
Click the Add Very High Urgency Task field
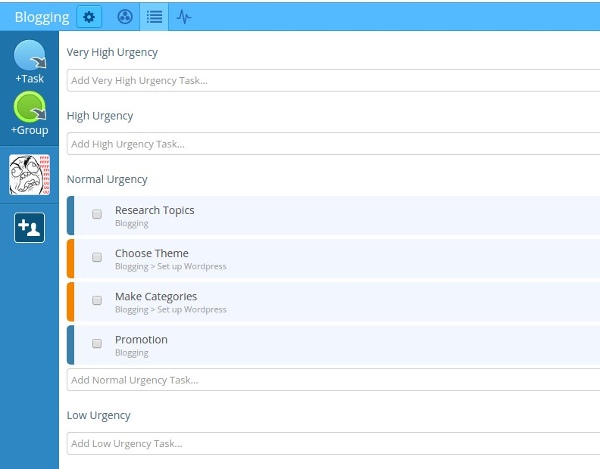click(333, 81)
